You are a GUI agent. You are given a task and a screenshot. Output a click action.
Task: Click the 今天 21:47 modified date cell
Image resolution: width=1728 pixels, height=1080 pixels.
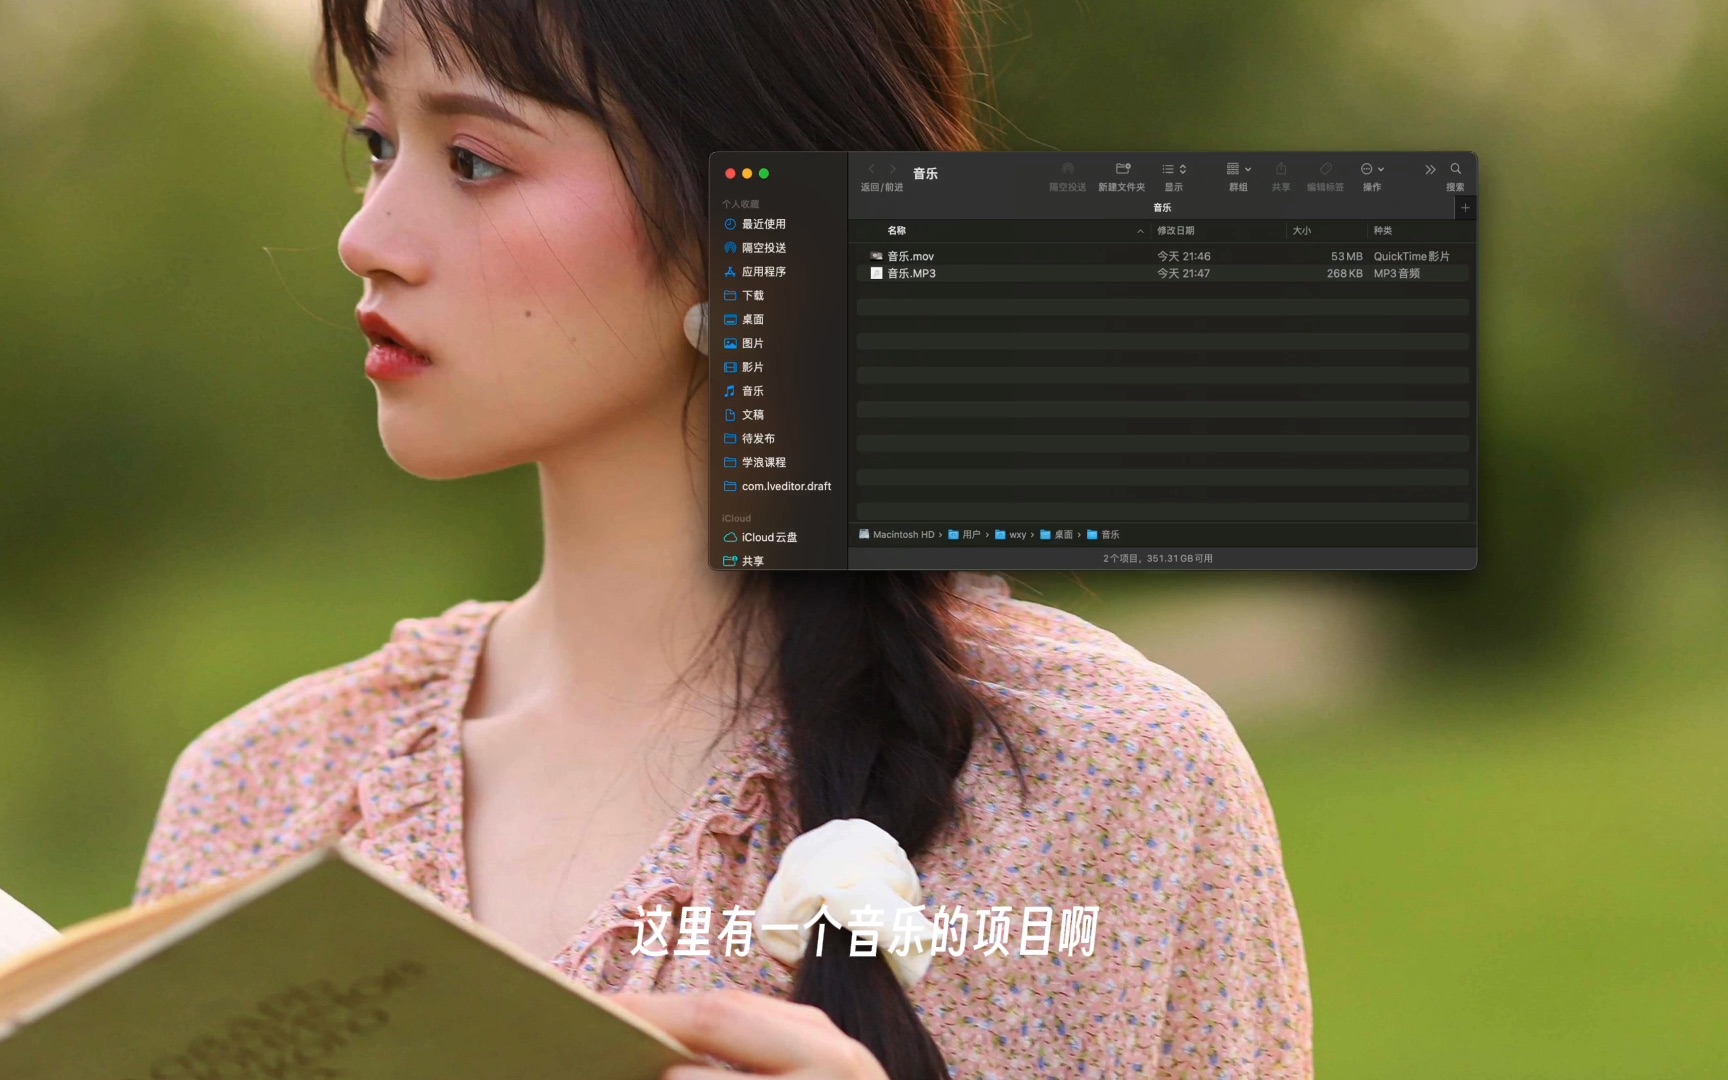pos(1184,273)
